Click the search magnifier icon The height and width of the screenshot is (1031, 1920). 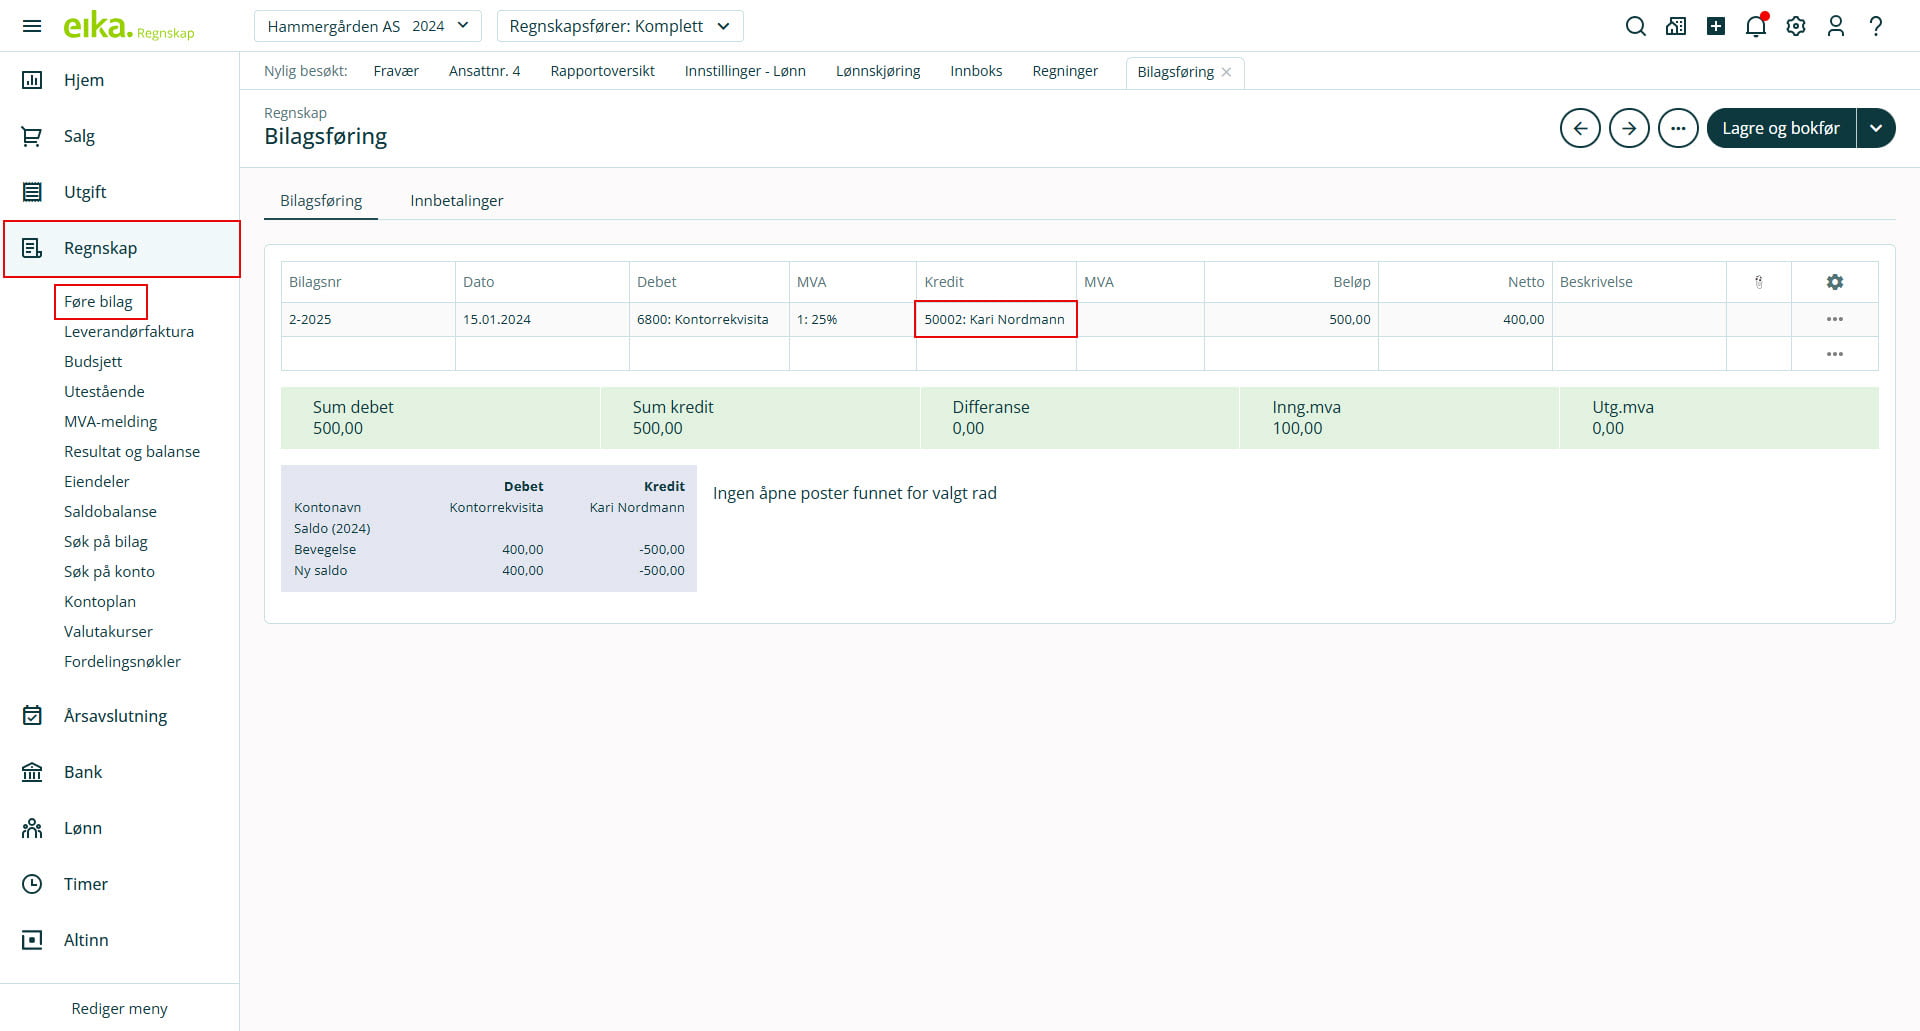[x=1635, y=27]
